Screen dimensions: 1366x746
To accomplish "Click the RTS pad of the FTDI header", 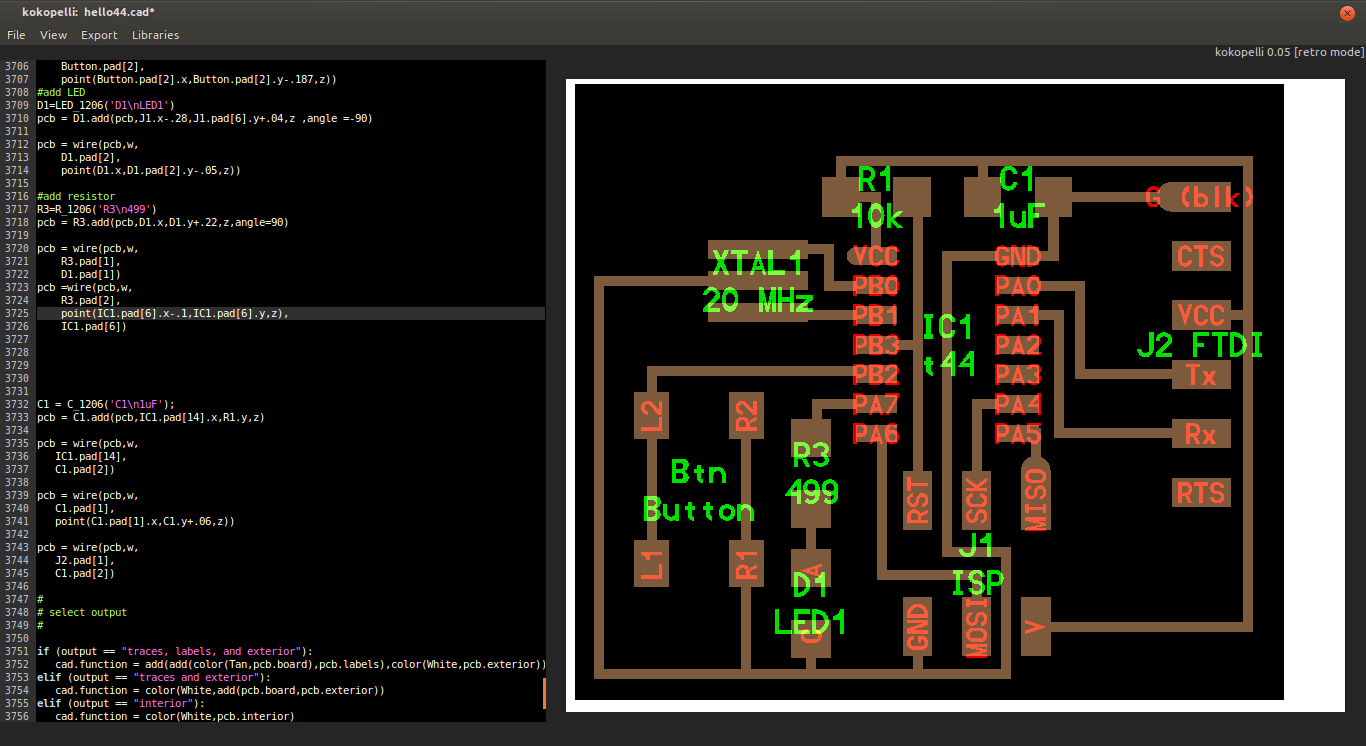I will 1201,493.
